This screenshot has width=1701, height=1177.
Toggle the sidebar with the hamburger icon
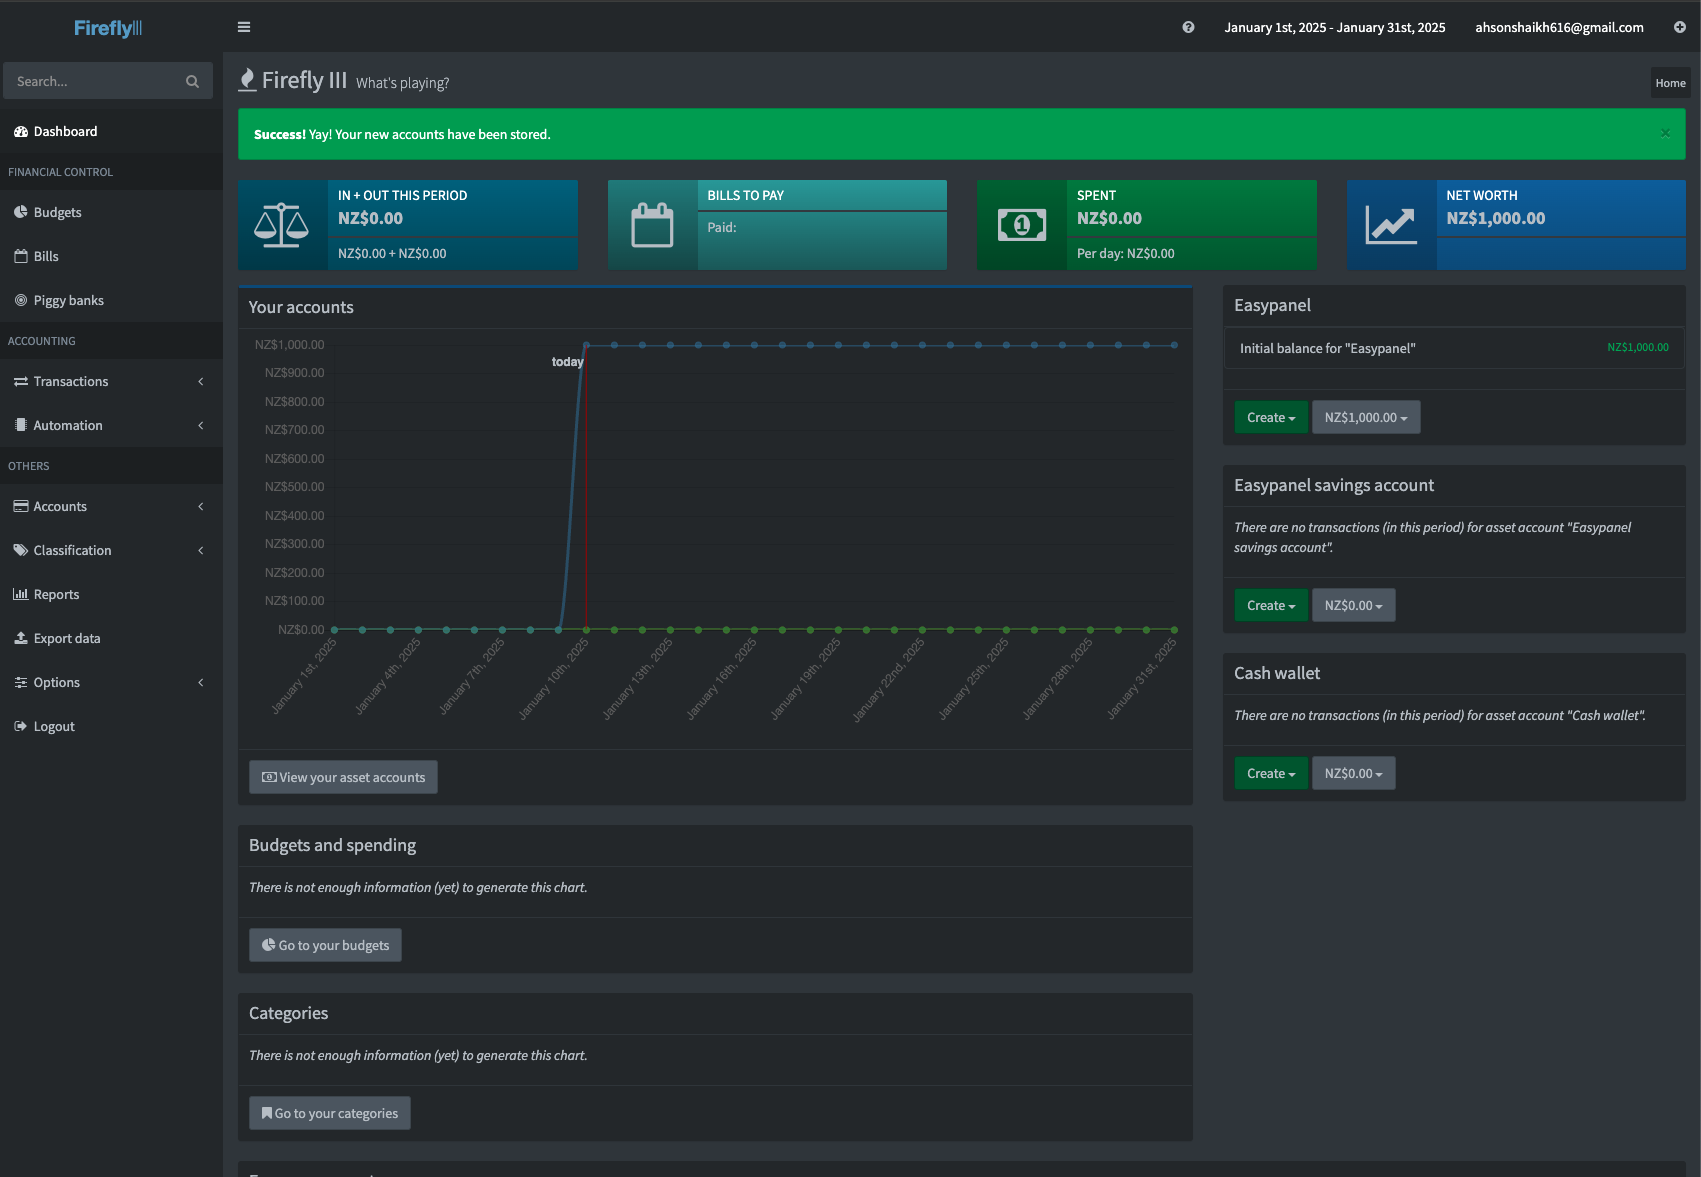coord(243,27)
